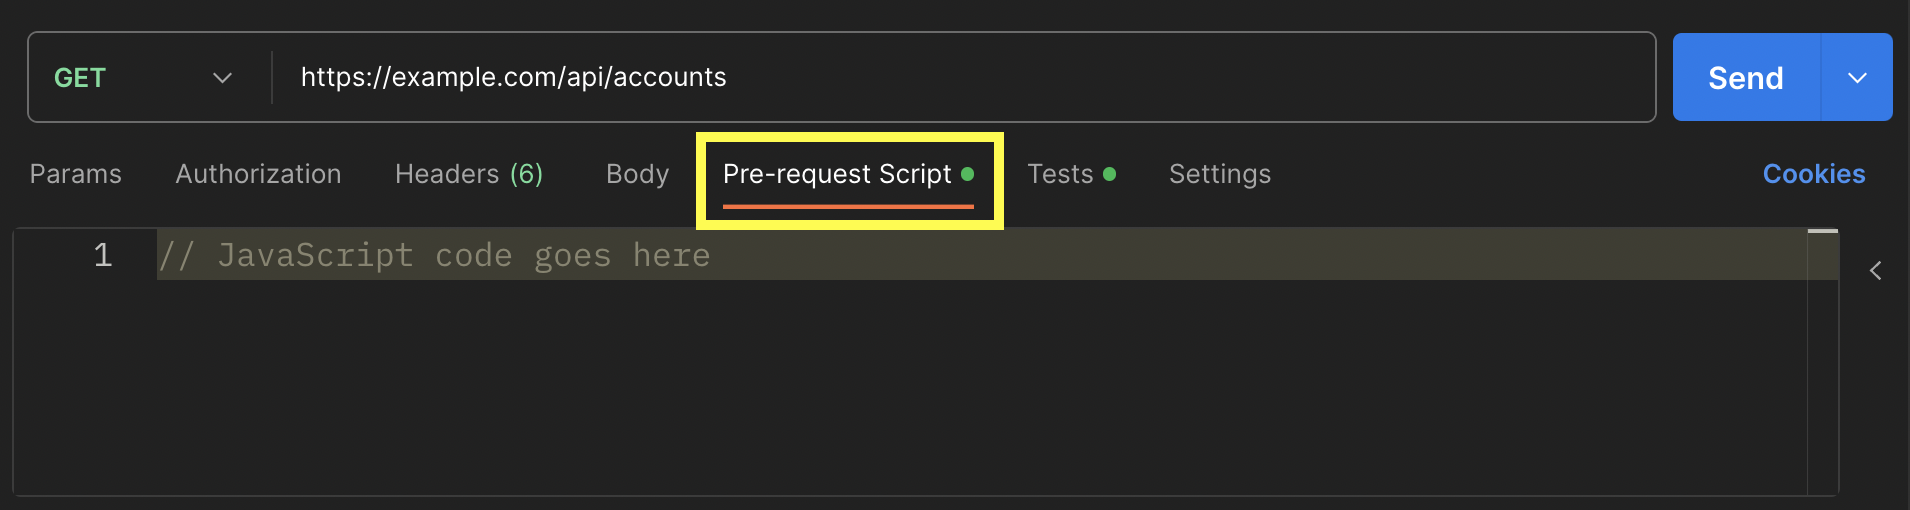Go to the Headers (6) tab

(x=469, y=174)
